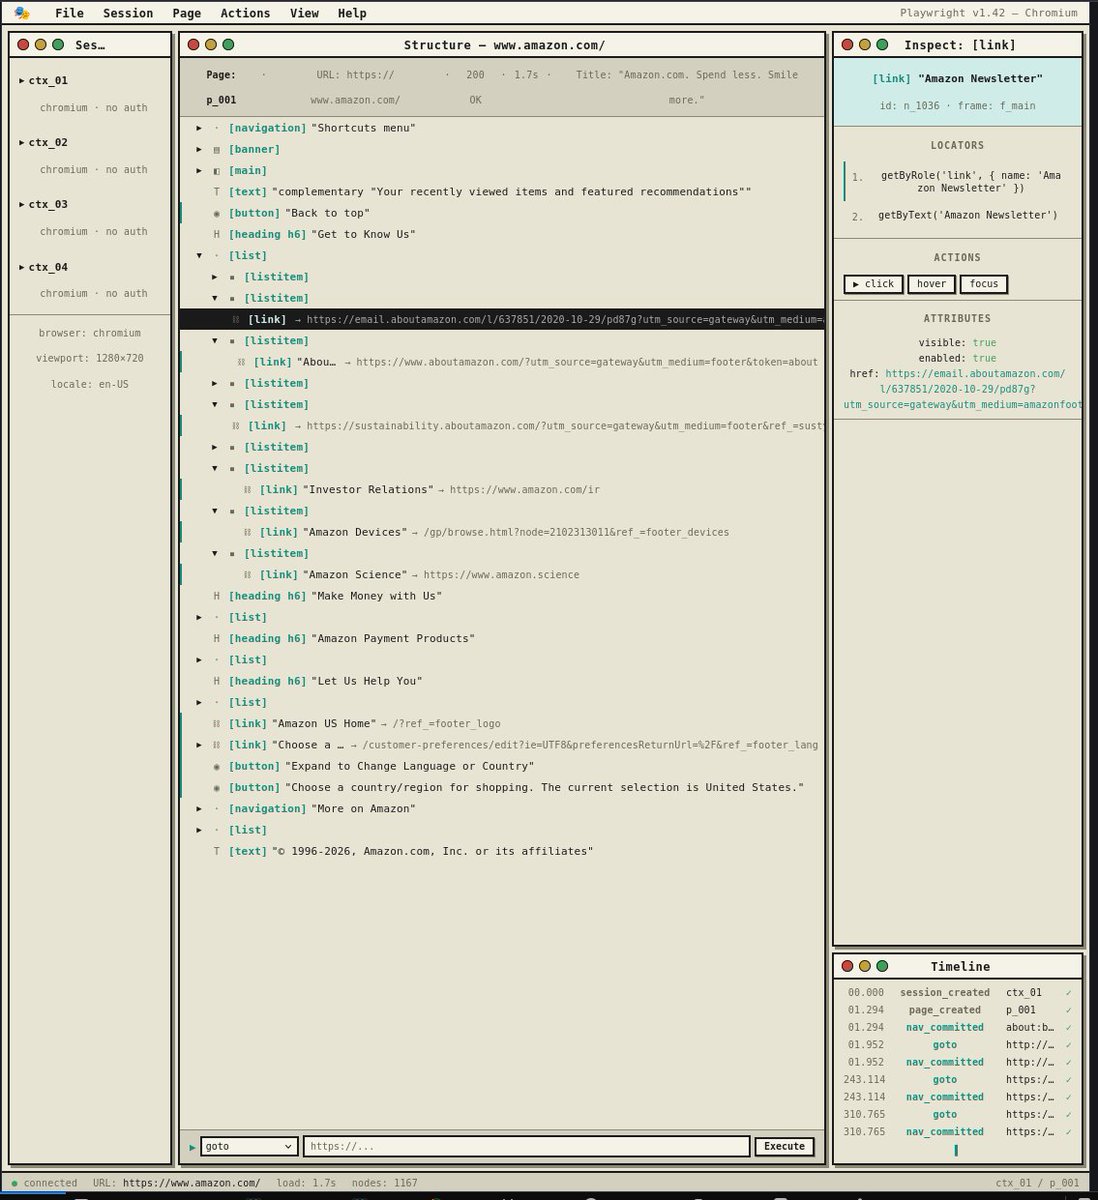Open the goto command dropdown
This screenshot has width=1098, height=1200.
[249, 1147]
